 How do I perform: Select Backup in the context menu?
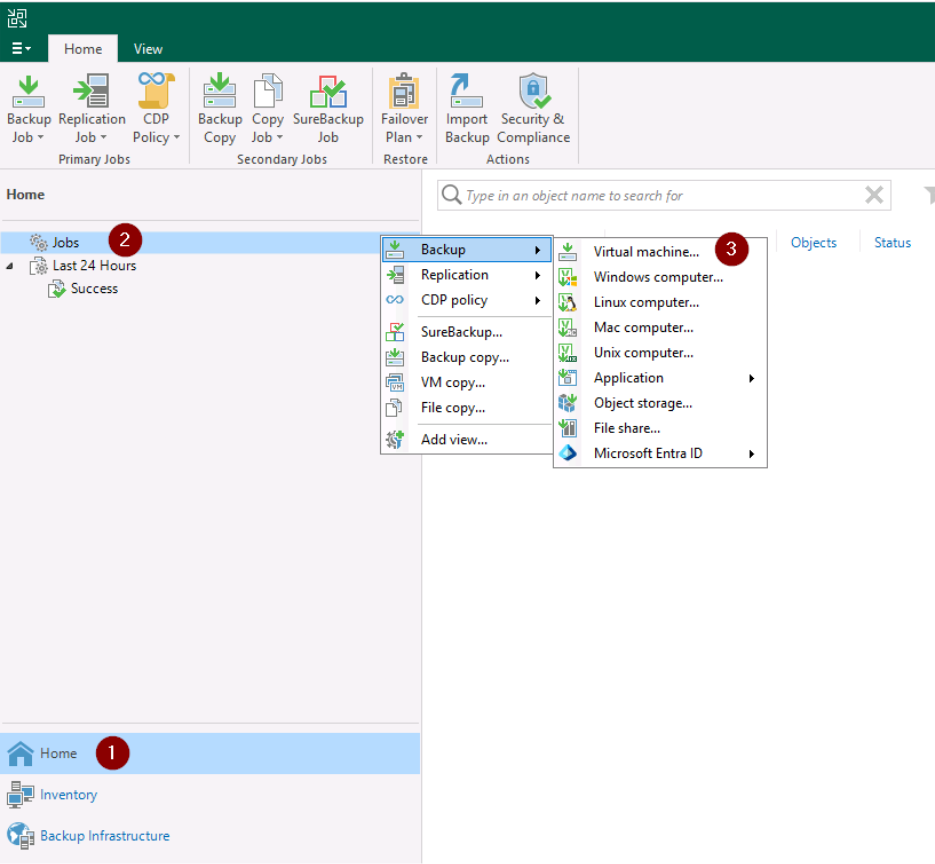click(466, 249)
